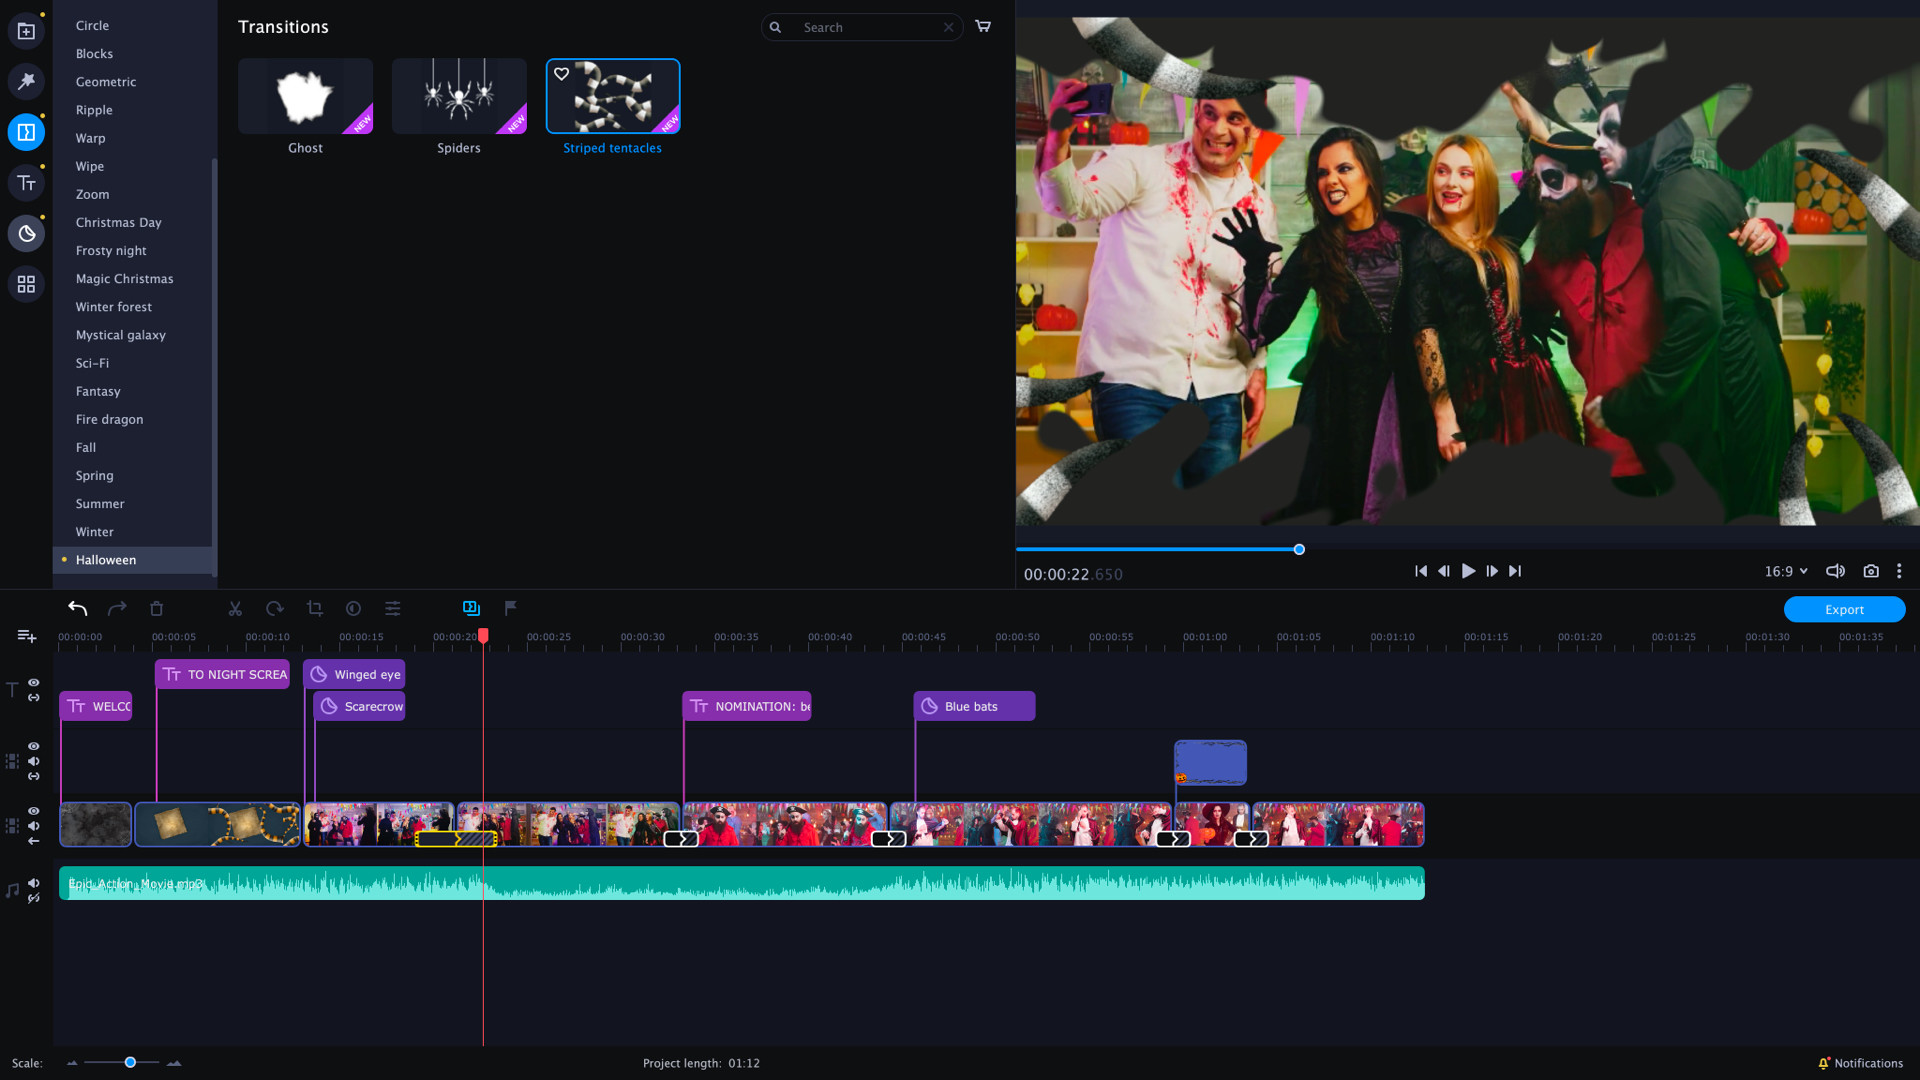
Task: Expand the player options three-dot menu
Action: (x=1900, y=571)
